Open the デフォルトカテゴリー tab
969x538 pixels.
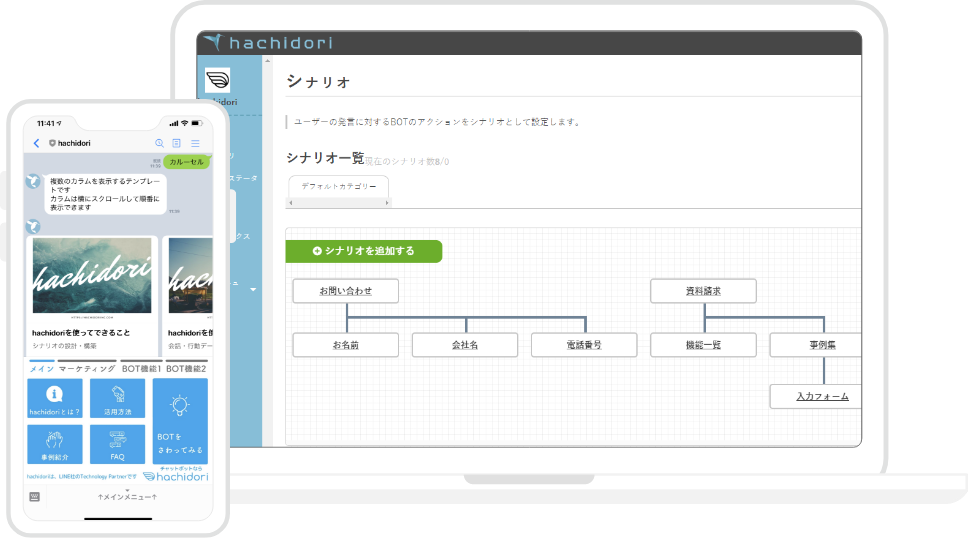click(338, 186)
